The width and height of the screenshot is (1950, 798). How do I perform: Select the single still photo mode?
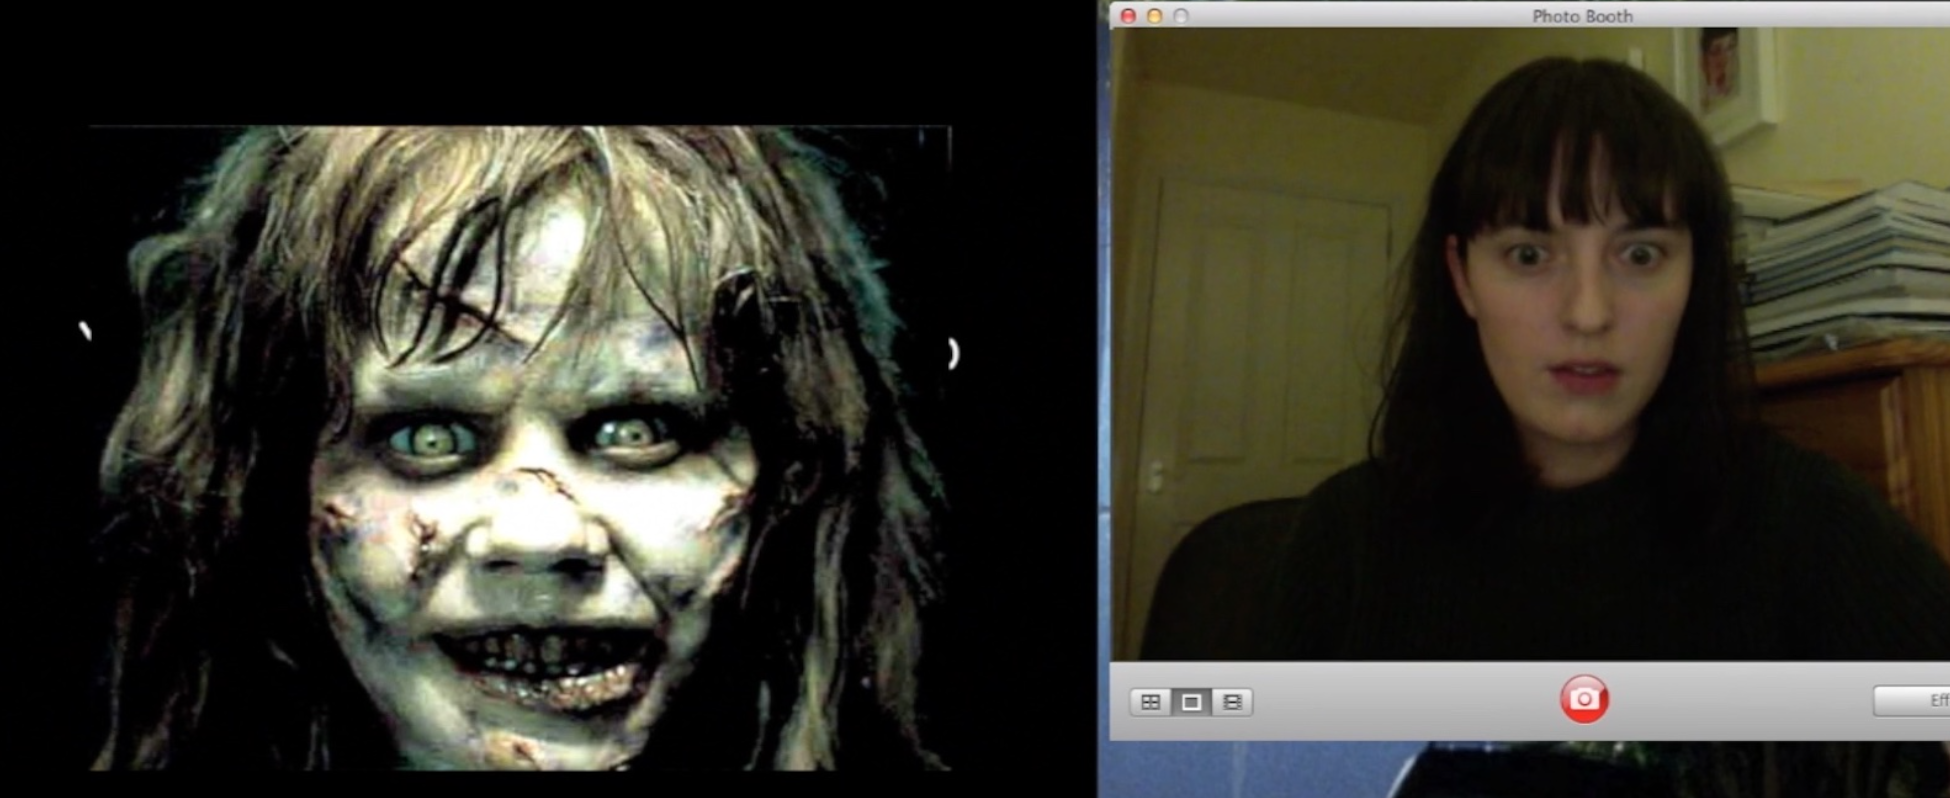1191,702
